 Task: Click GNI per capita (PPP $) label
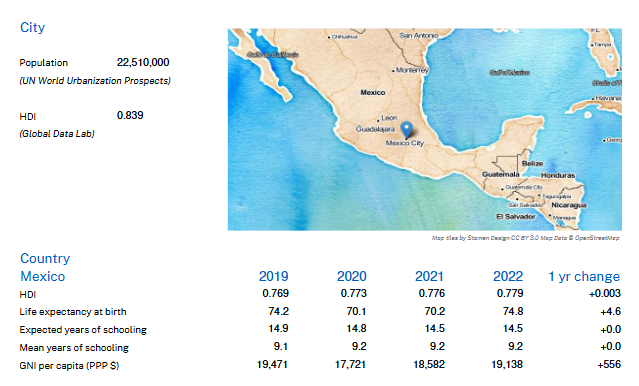[69, 366]
